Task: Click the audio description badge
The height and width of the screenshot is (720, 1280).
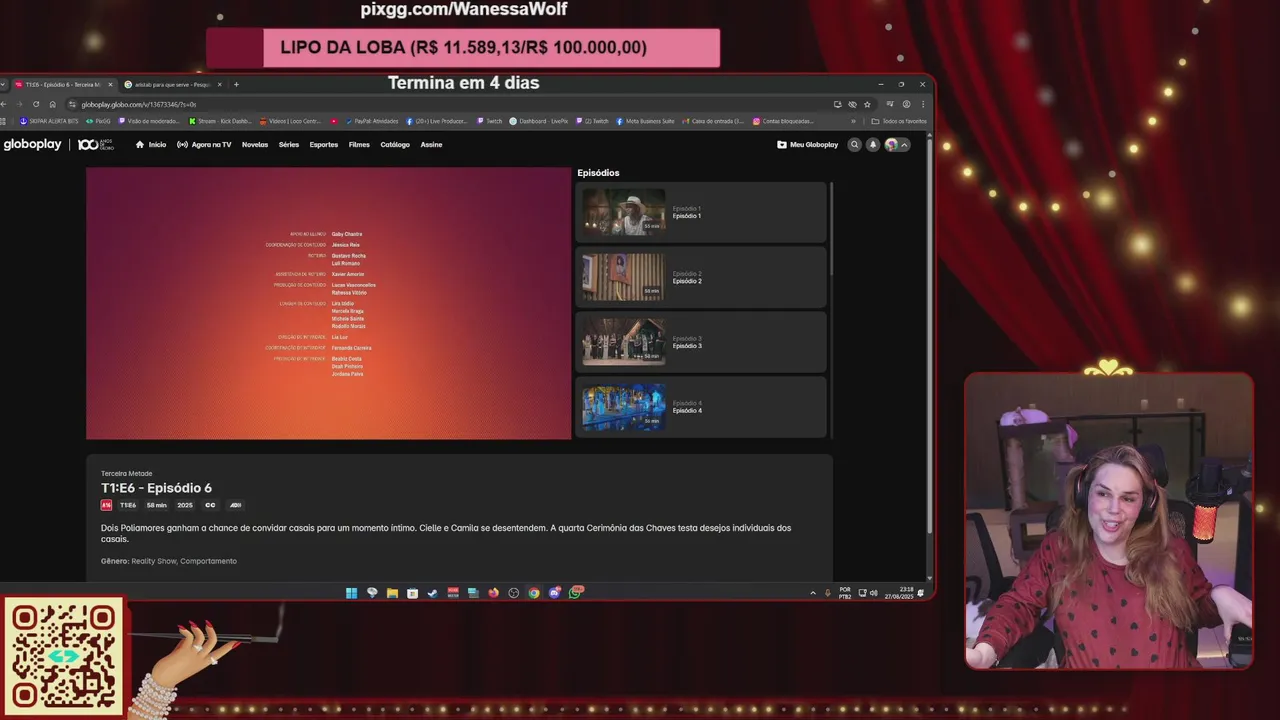Action: coord(236,505)
